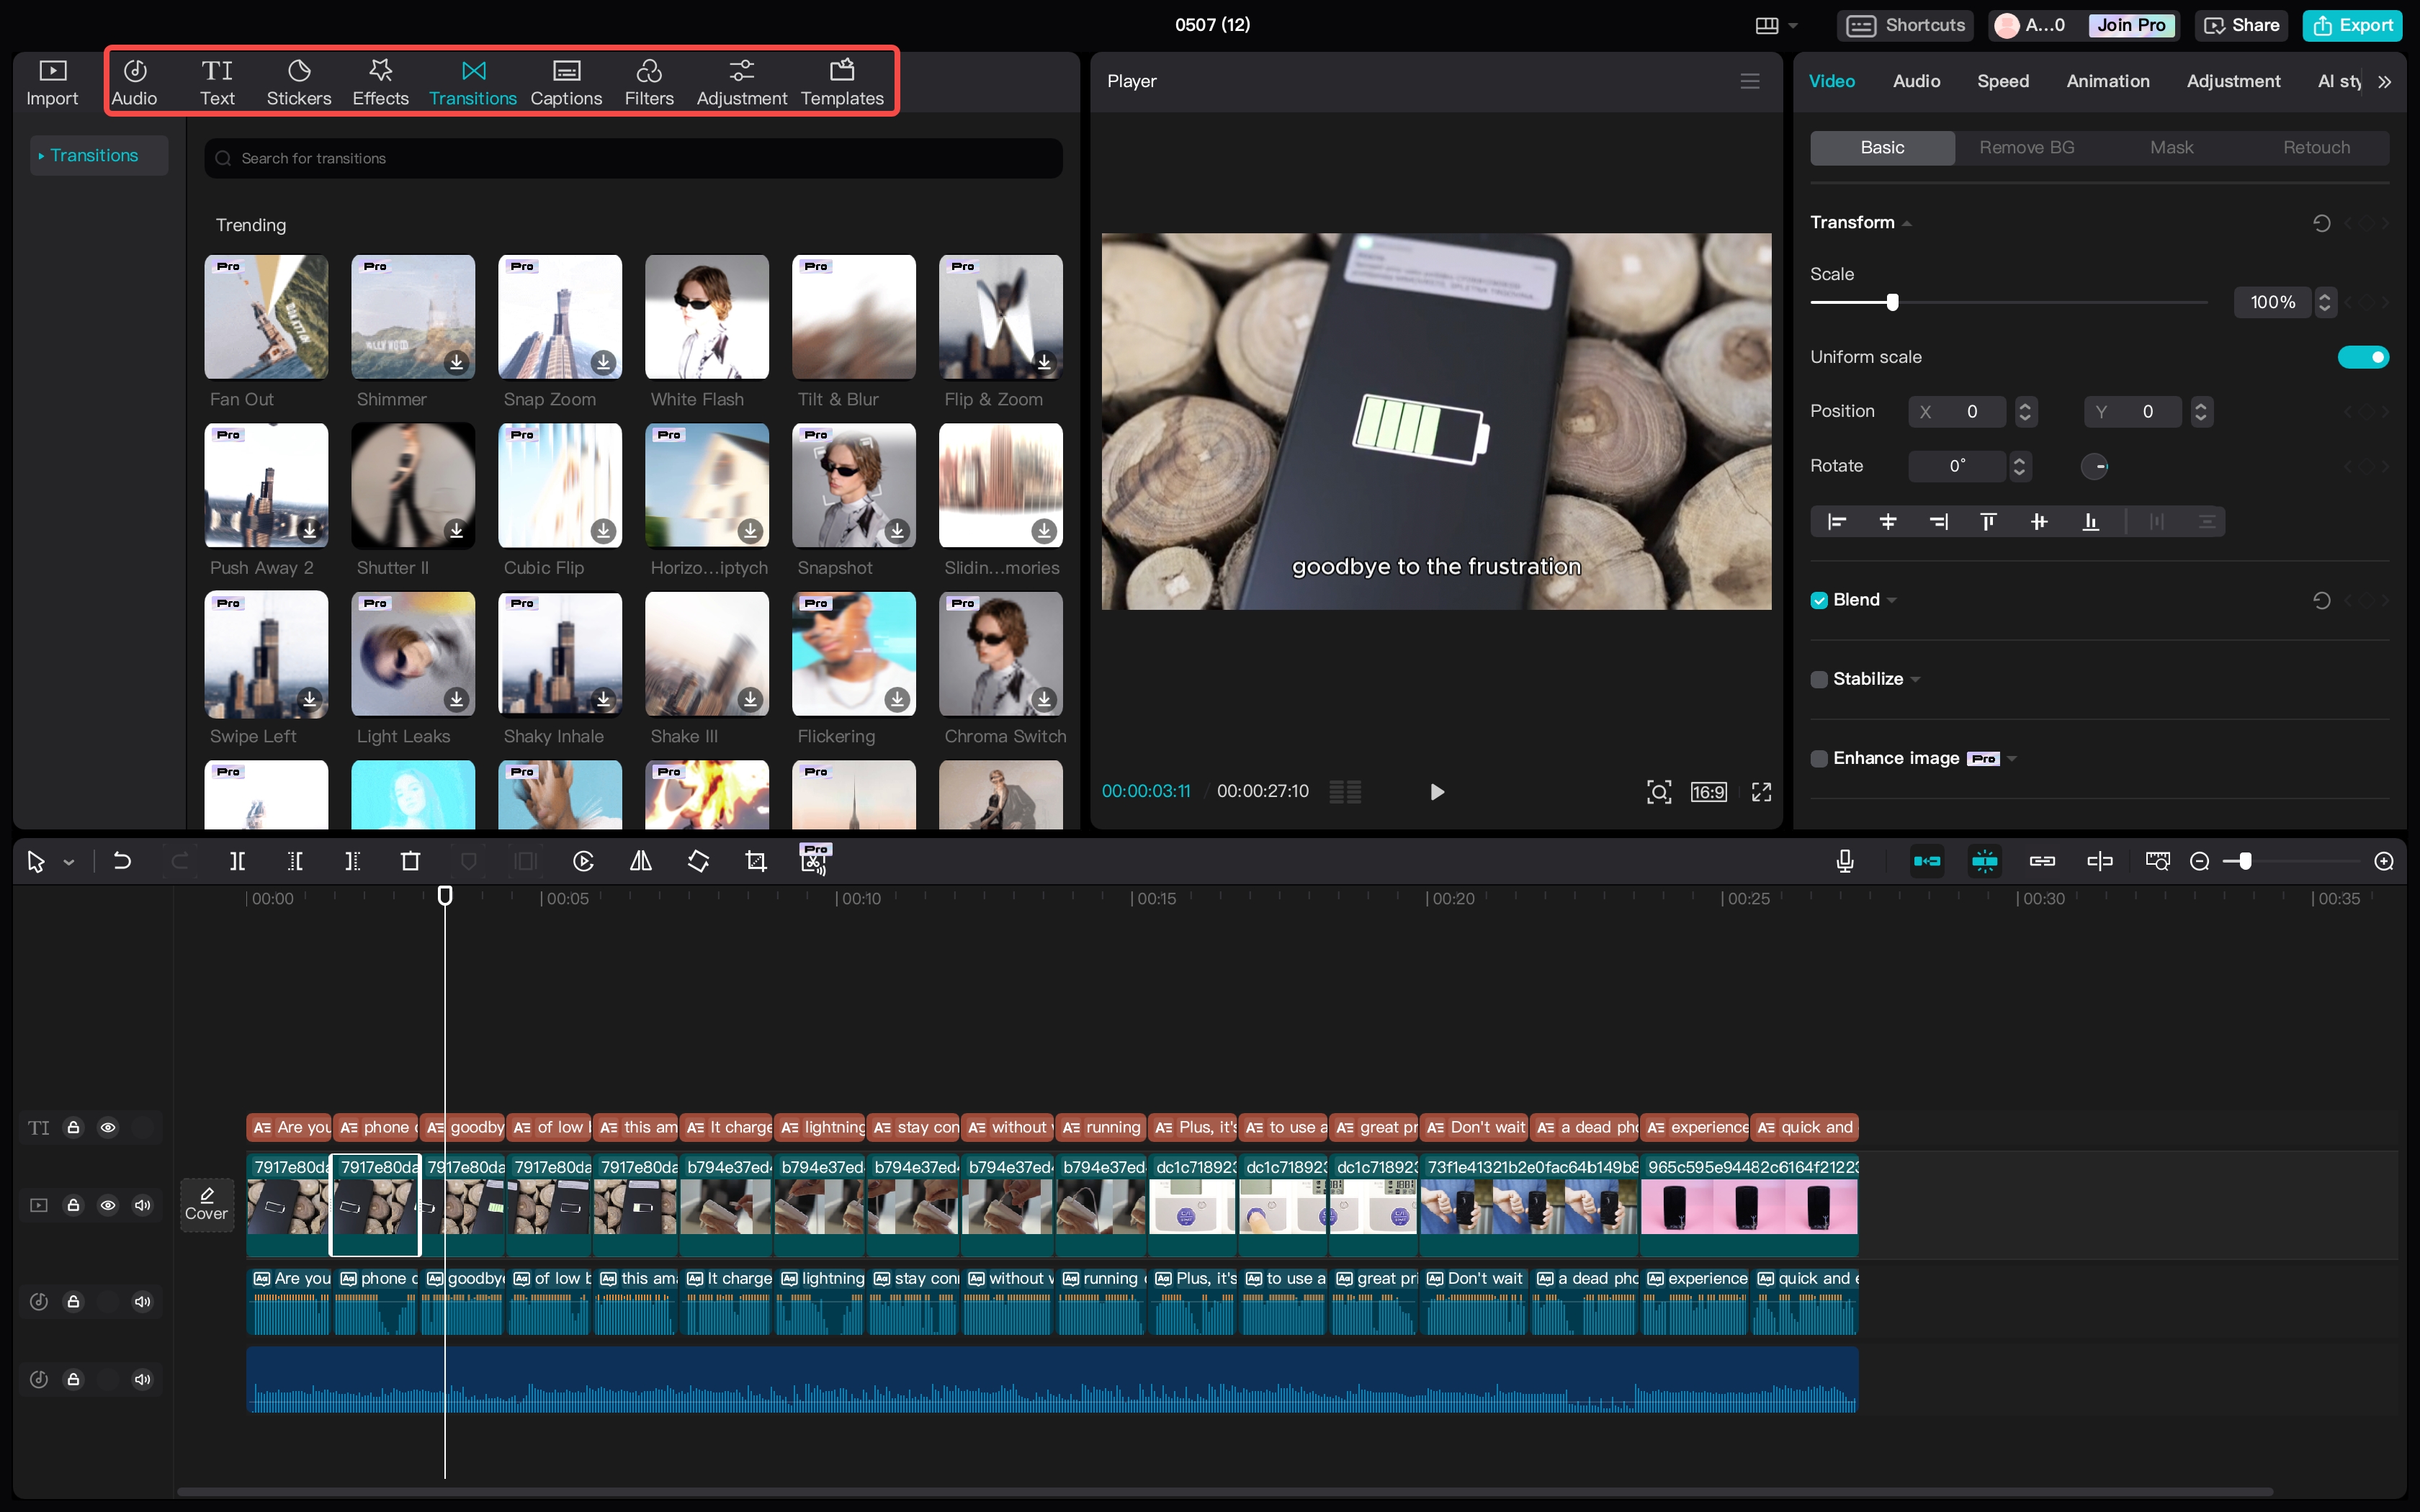Turn off the Uniform scale toggle

2363,356
